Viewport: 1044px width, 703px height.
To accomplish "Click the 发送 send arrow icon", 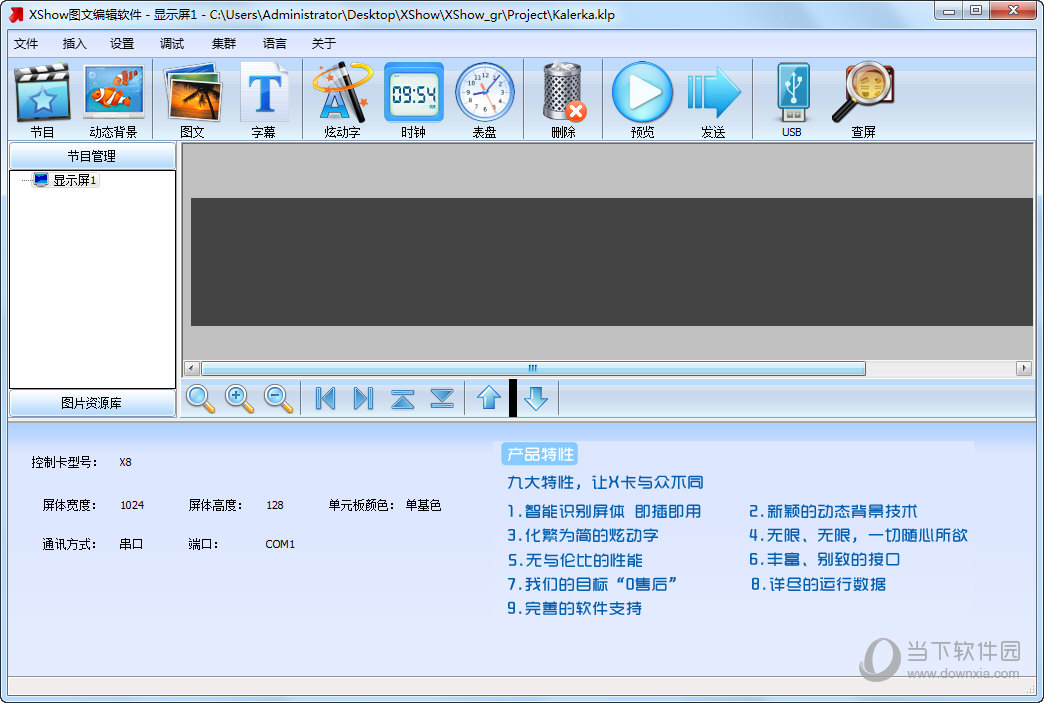I will tap(713, 93).
